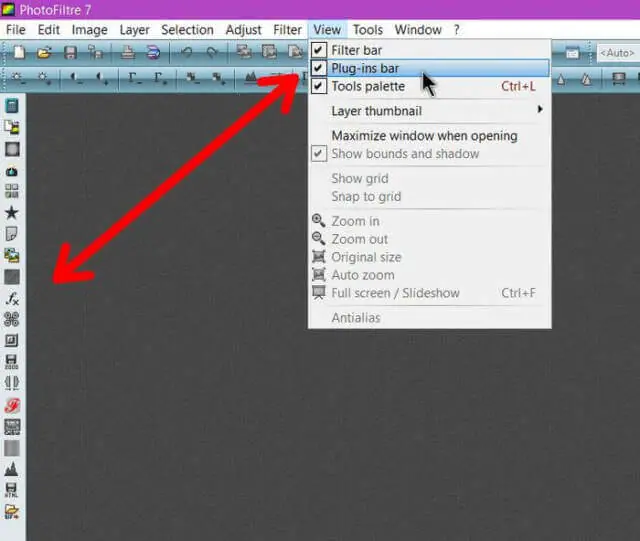640x541 pixels.
Task: Open the Tools menu
Action: tap(368, 30)
